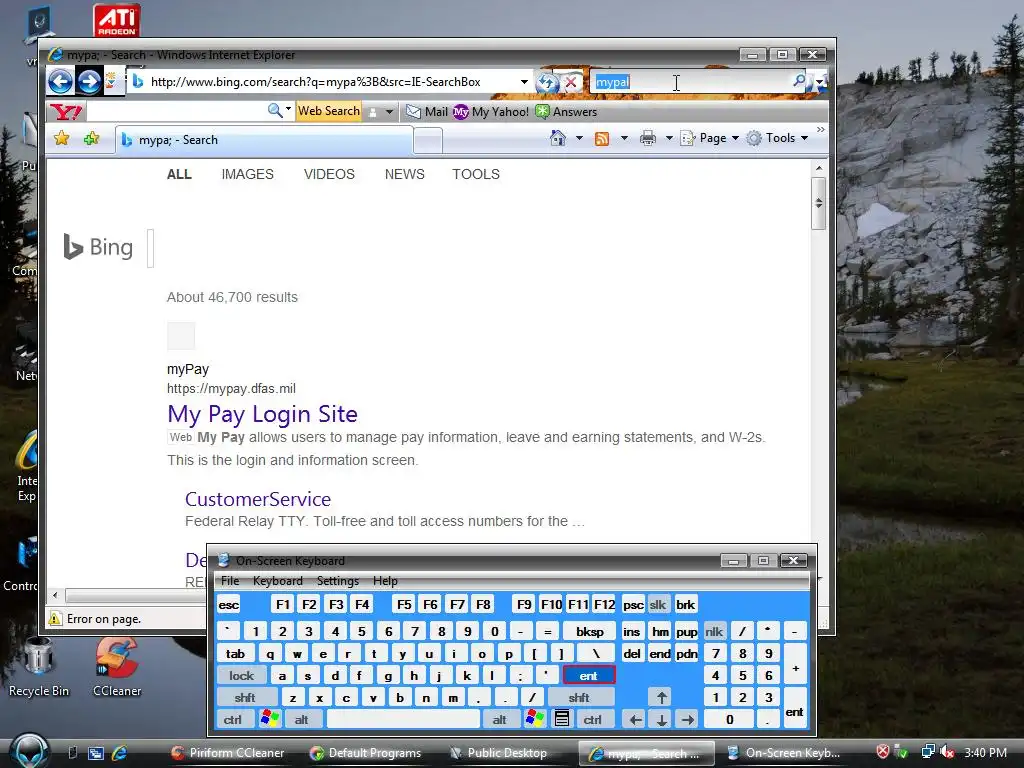
Task: Open the empty new tab button
Action: pyautogui.click(x=428, y=140)
